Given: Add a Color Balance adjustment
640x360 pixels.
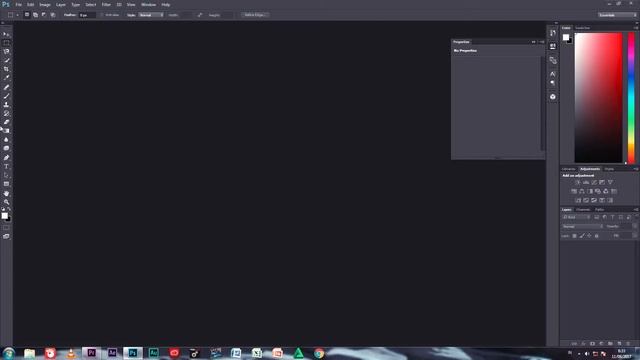Looking at the screenshot, I should pos(582,191).
